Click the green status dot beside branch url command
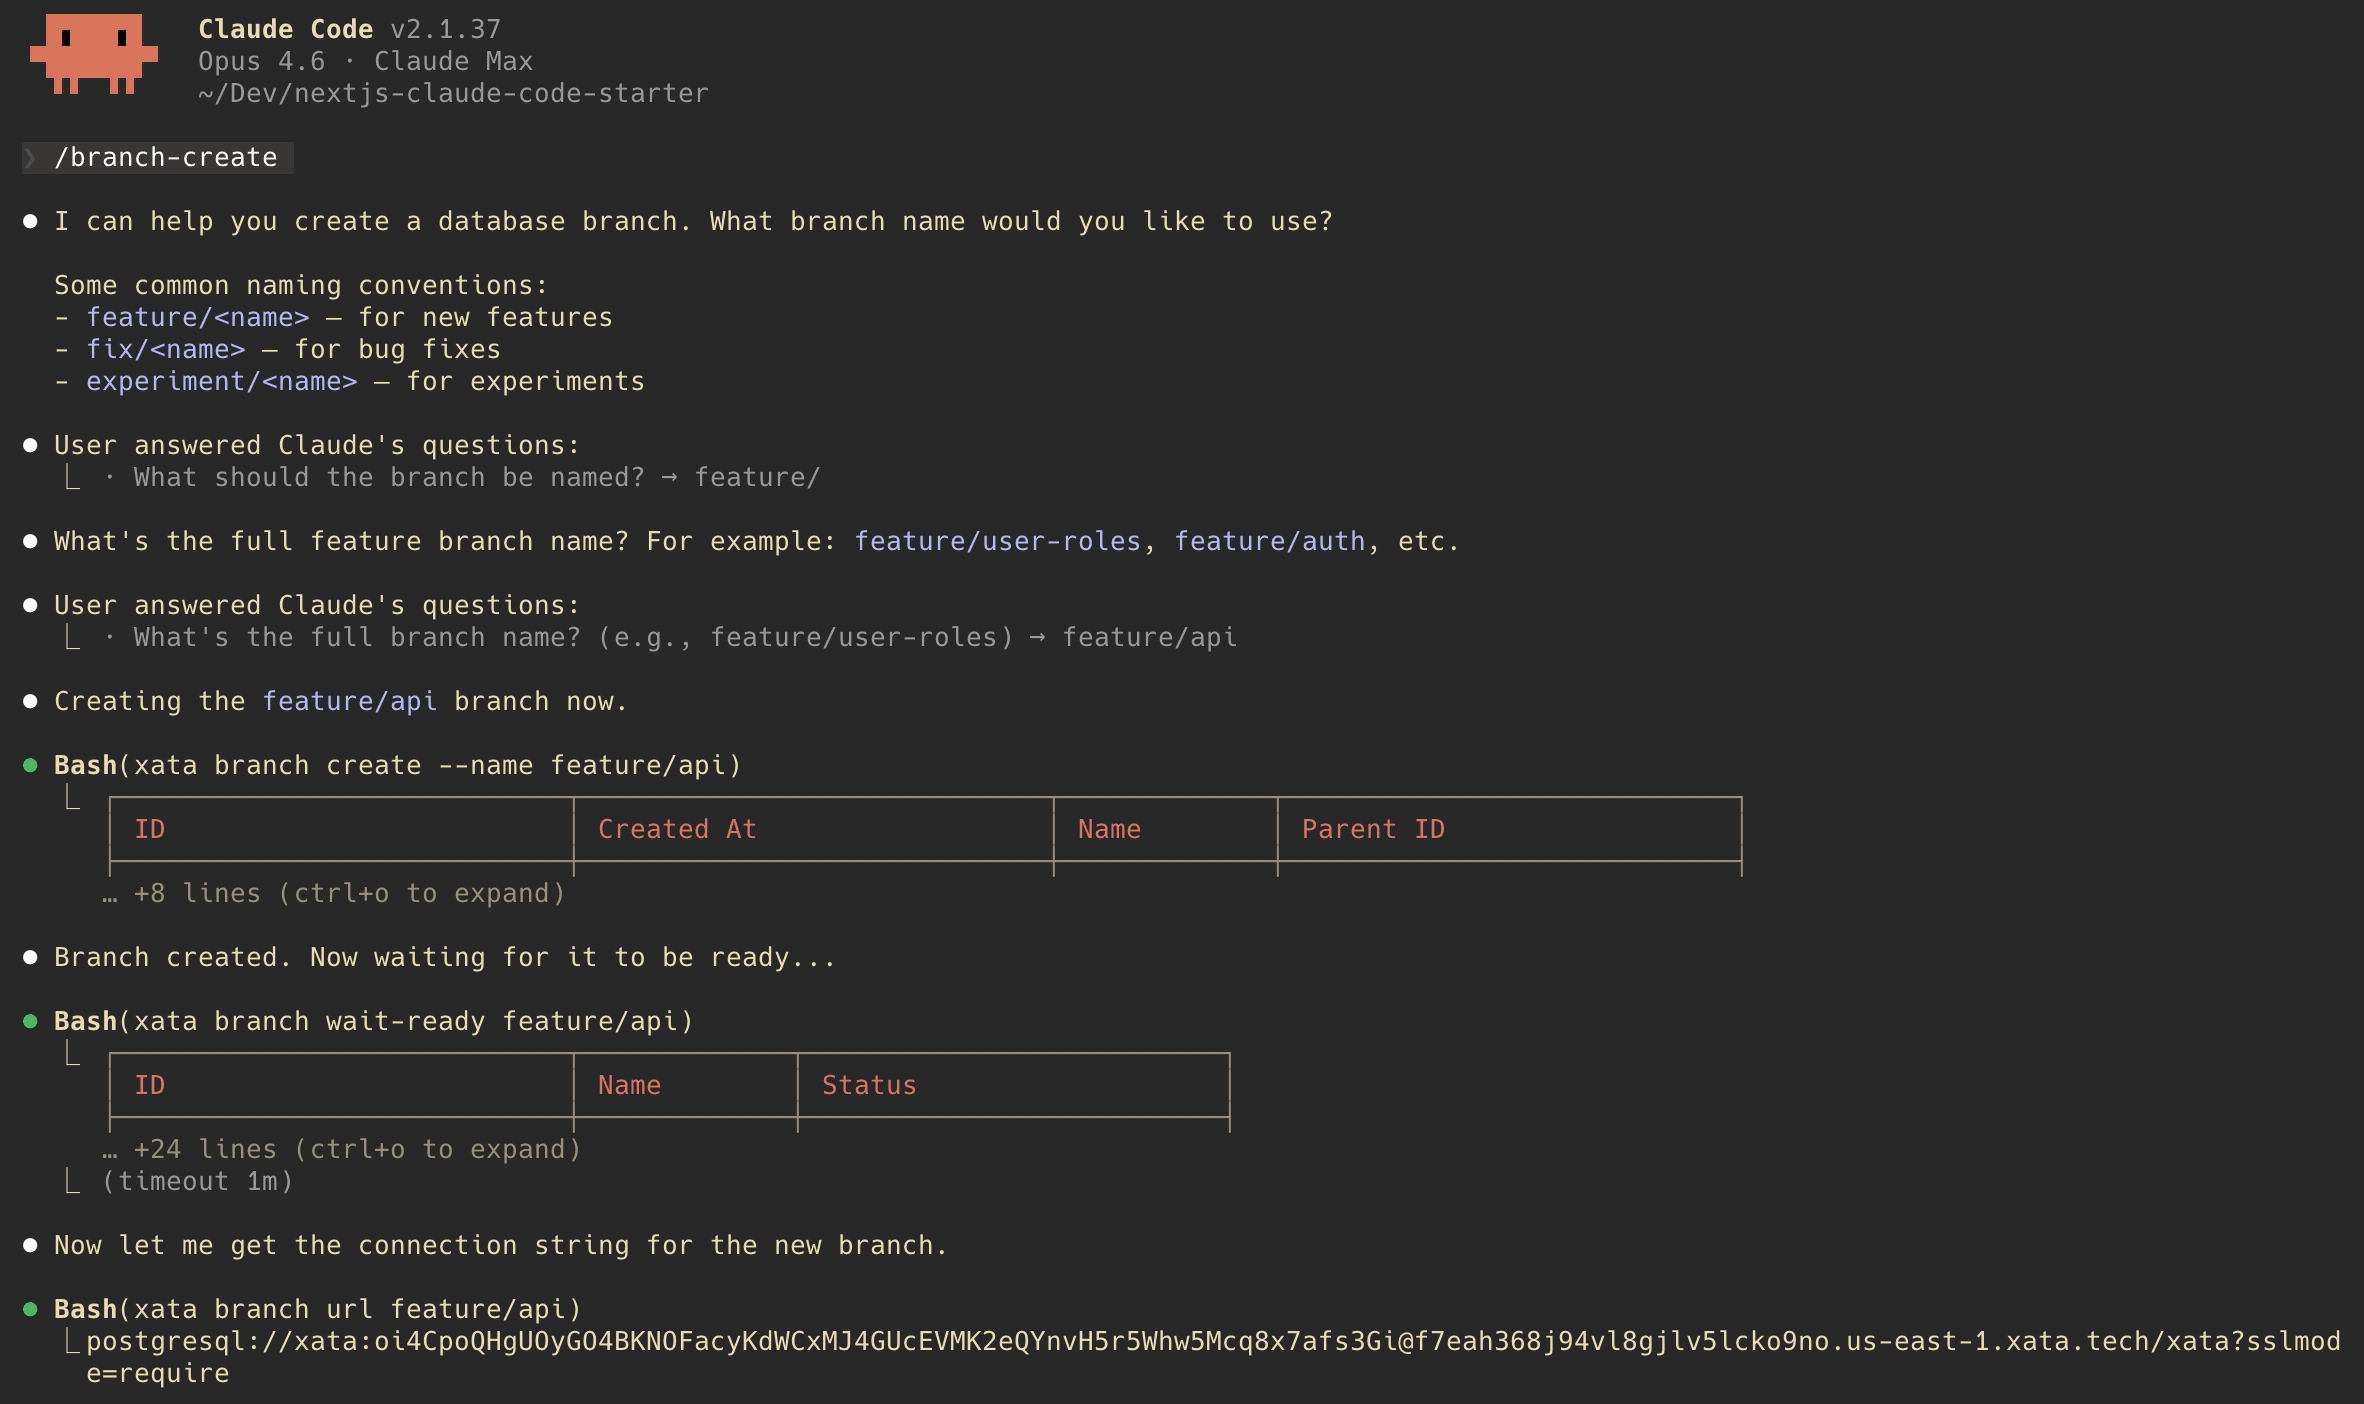Screen dimensions: 2364x1404 tap(31, 1310)
